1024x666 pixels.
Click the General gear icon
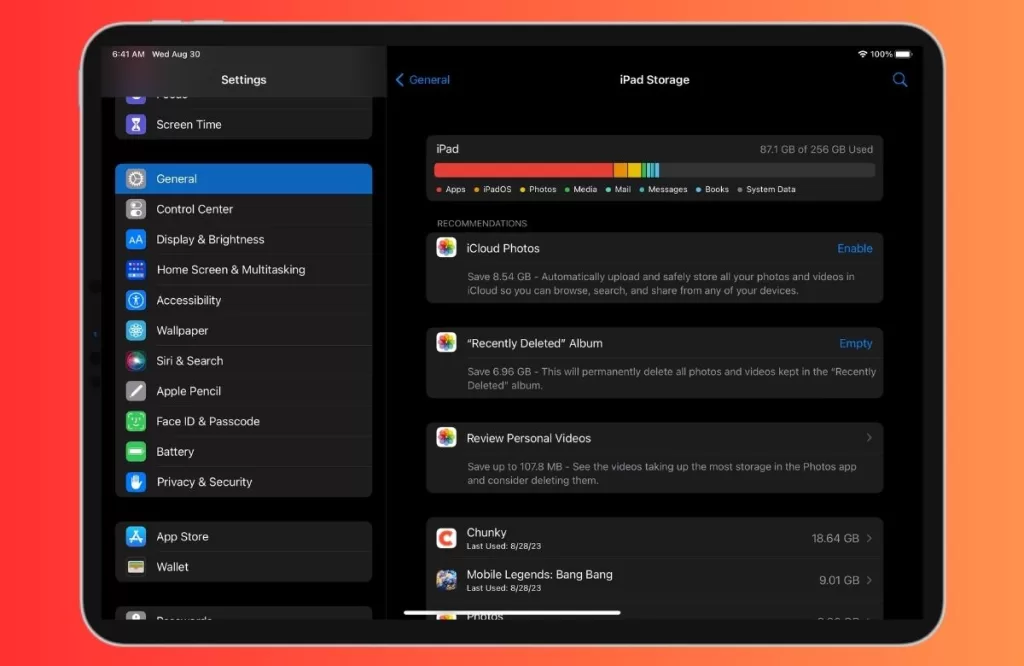pos(136,178)
